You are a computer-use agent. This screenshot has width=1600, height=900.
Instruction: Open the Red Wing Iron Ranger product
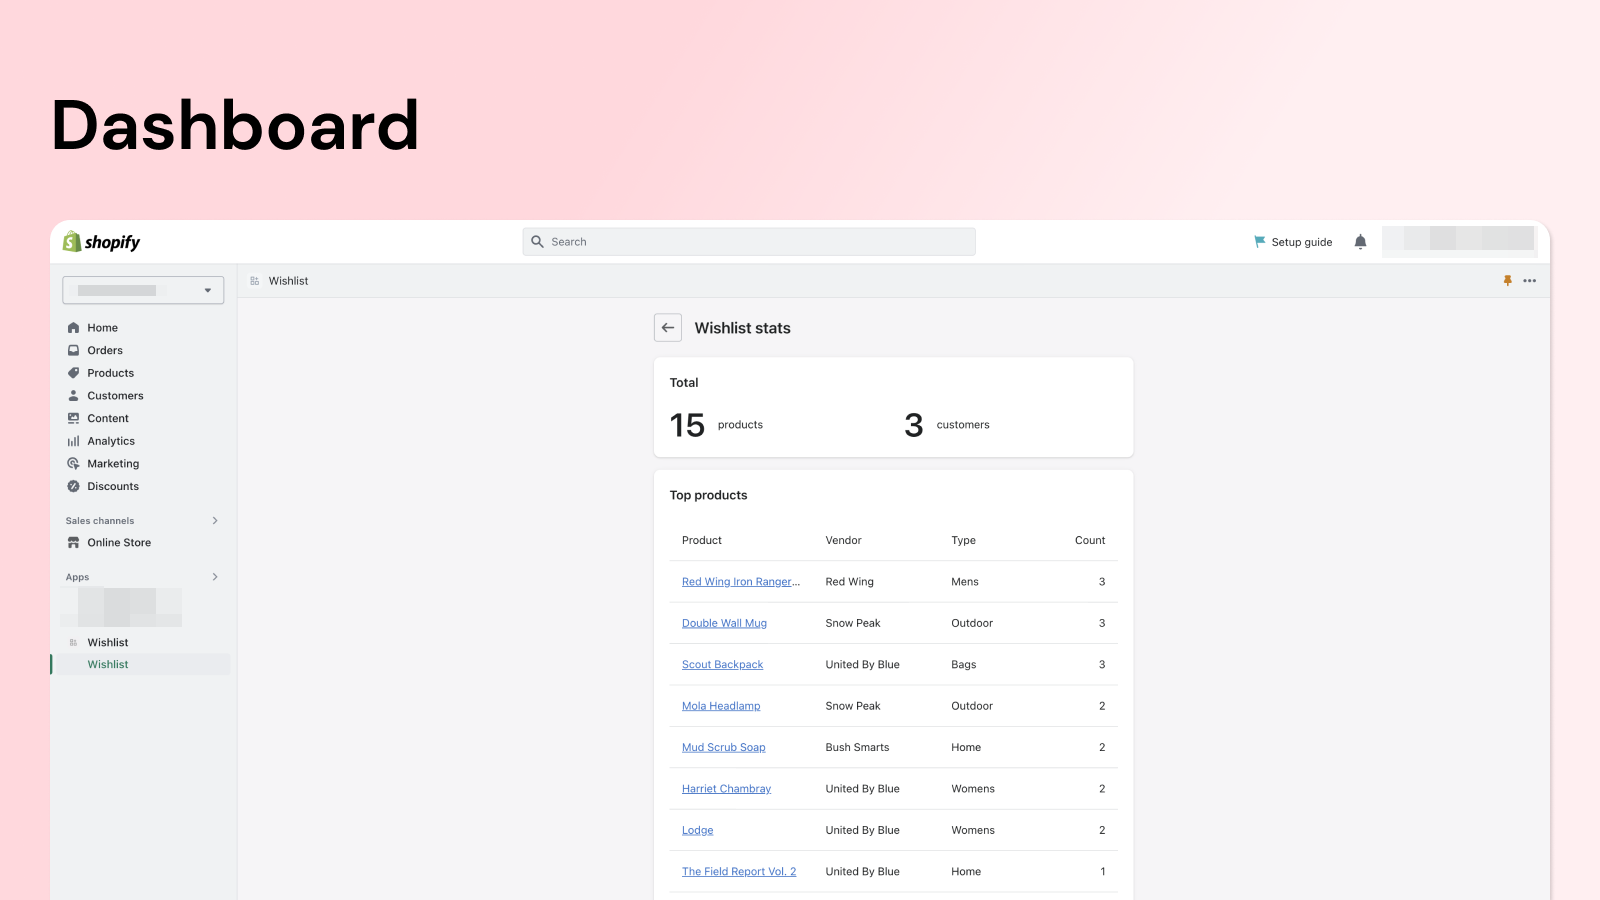740,581
